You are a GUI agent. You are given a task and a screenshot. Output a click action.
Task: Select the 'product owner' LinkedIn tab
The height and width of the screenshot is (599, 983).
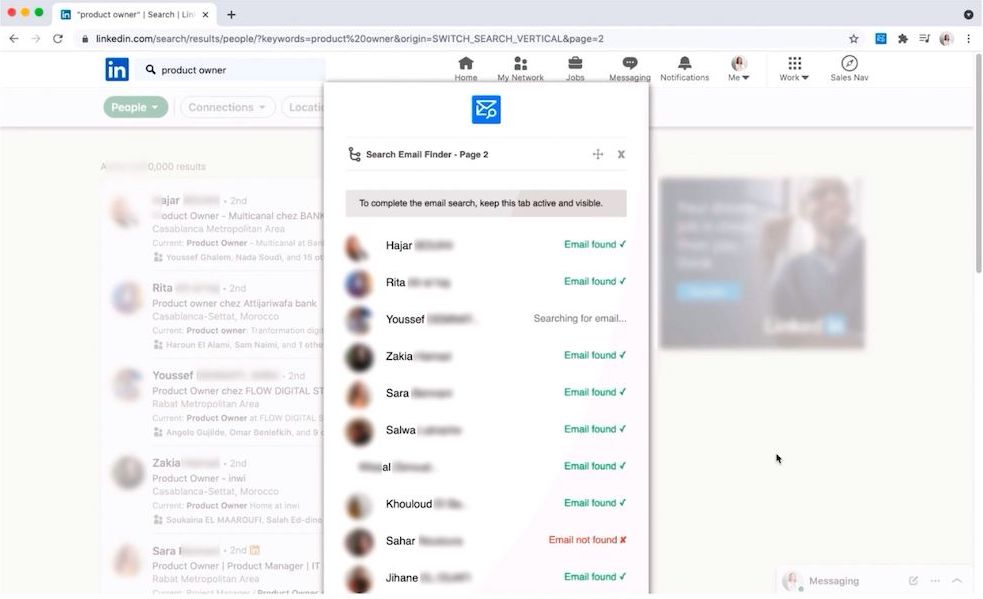point(135,14)
